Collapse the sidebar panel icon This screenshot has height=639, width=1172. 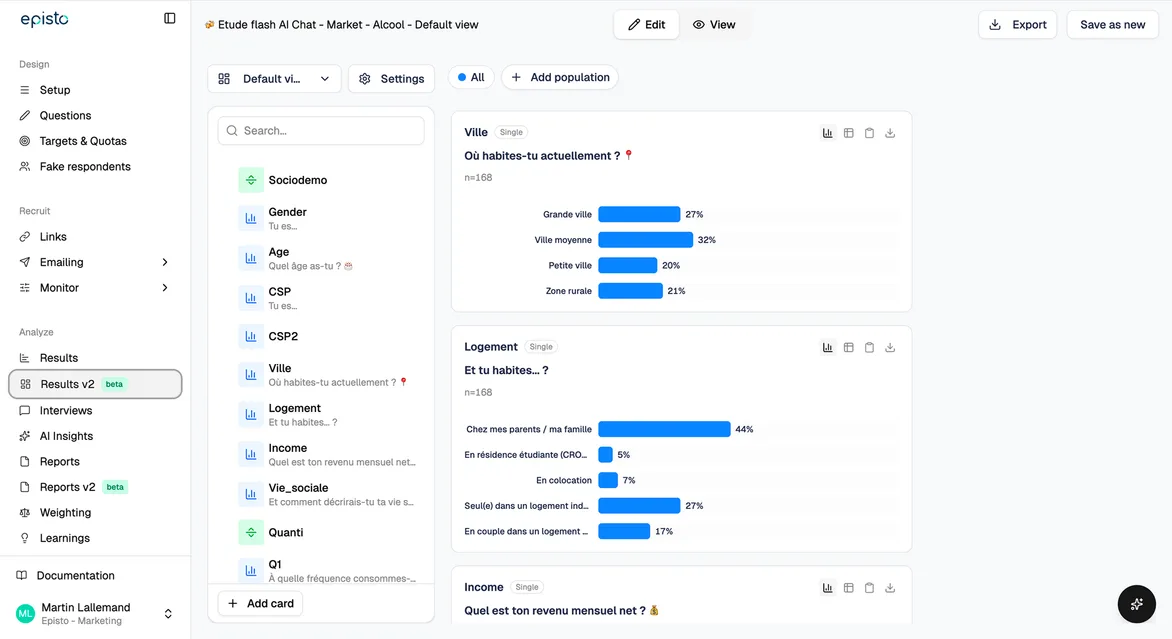point(170,18)
